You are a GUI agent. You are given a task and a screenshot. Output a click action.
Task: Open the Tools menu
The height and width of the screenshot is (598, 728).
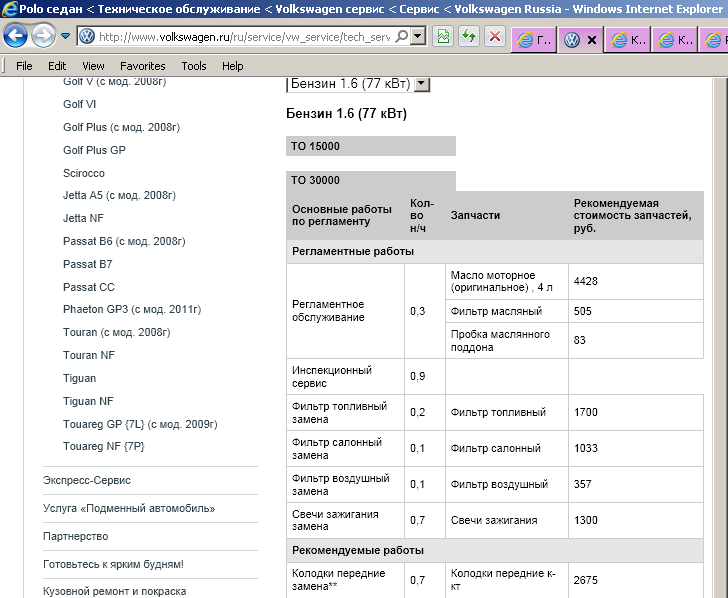coord(194,66)
